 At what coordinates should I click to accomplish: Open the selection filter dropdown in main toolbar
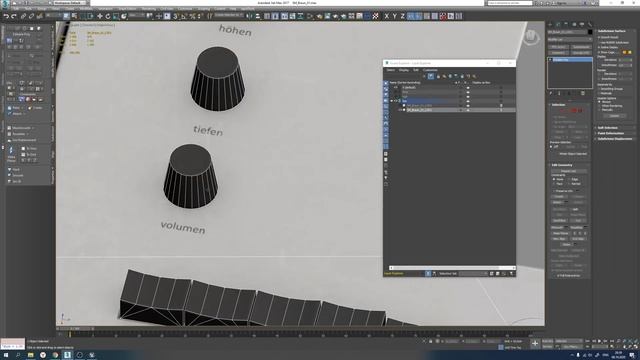coord(53,16)
